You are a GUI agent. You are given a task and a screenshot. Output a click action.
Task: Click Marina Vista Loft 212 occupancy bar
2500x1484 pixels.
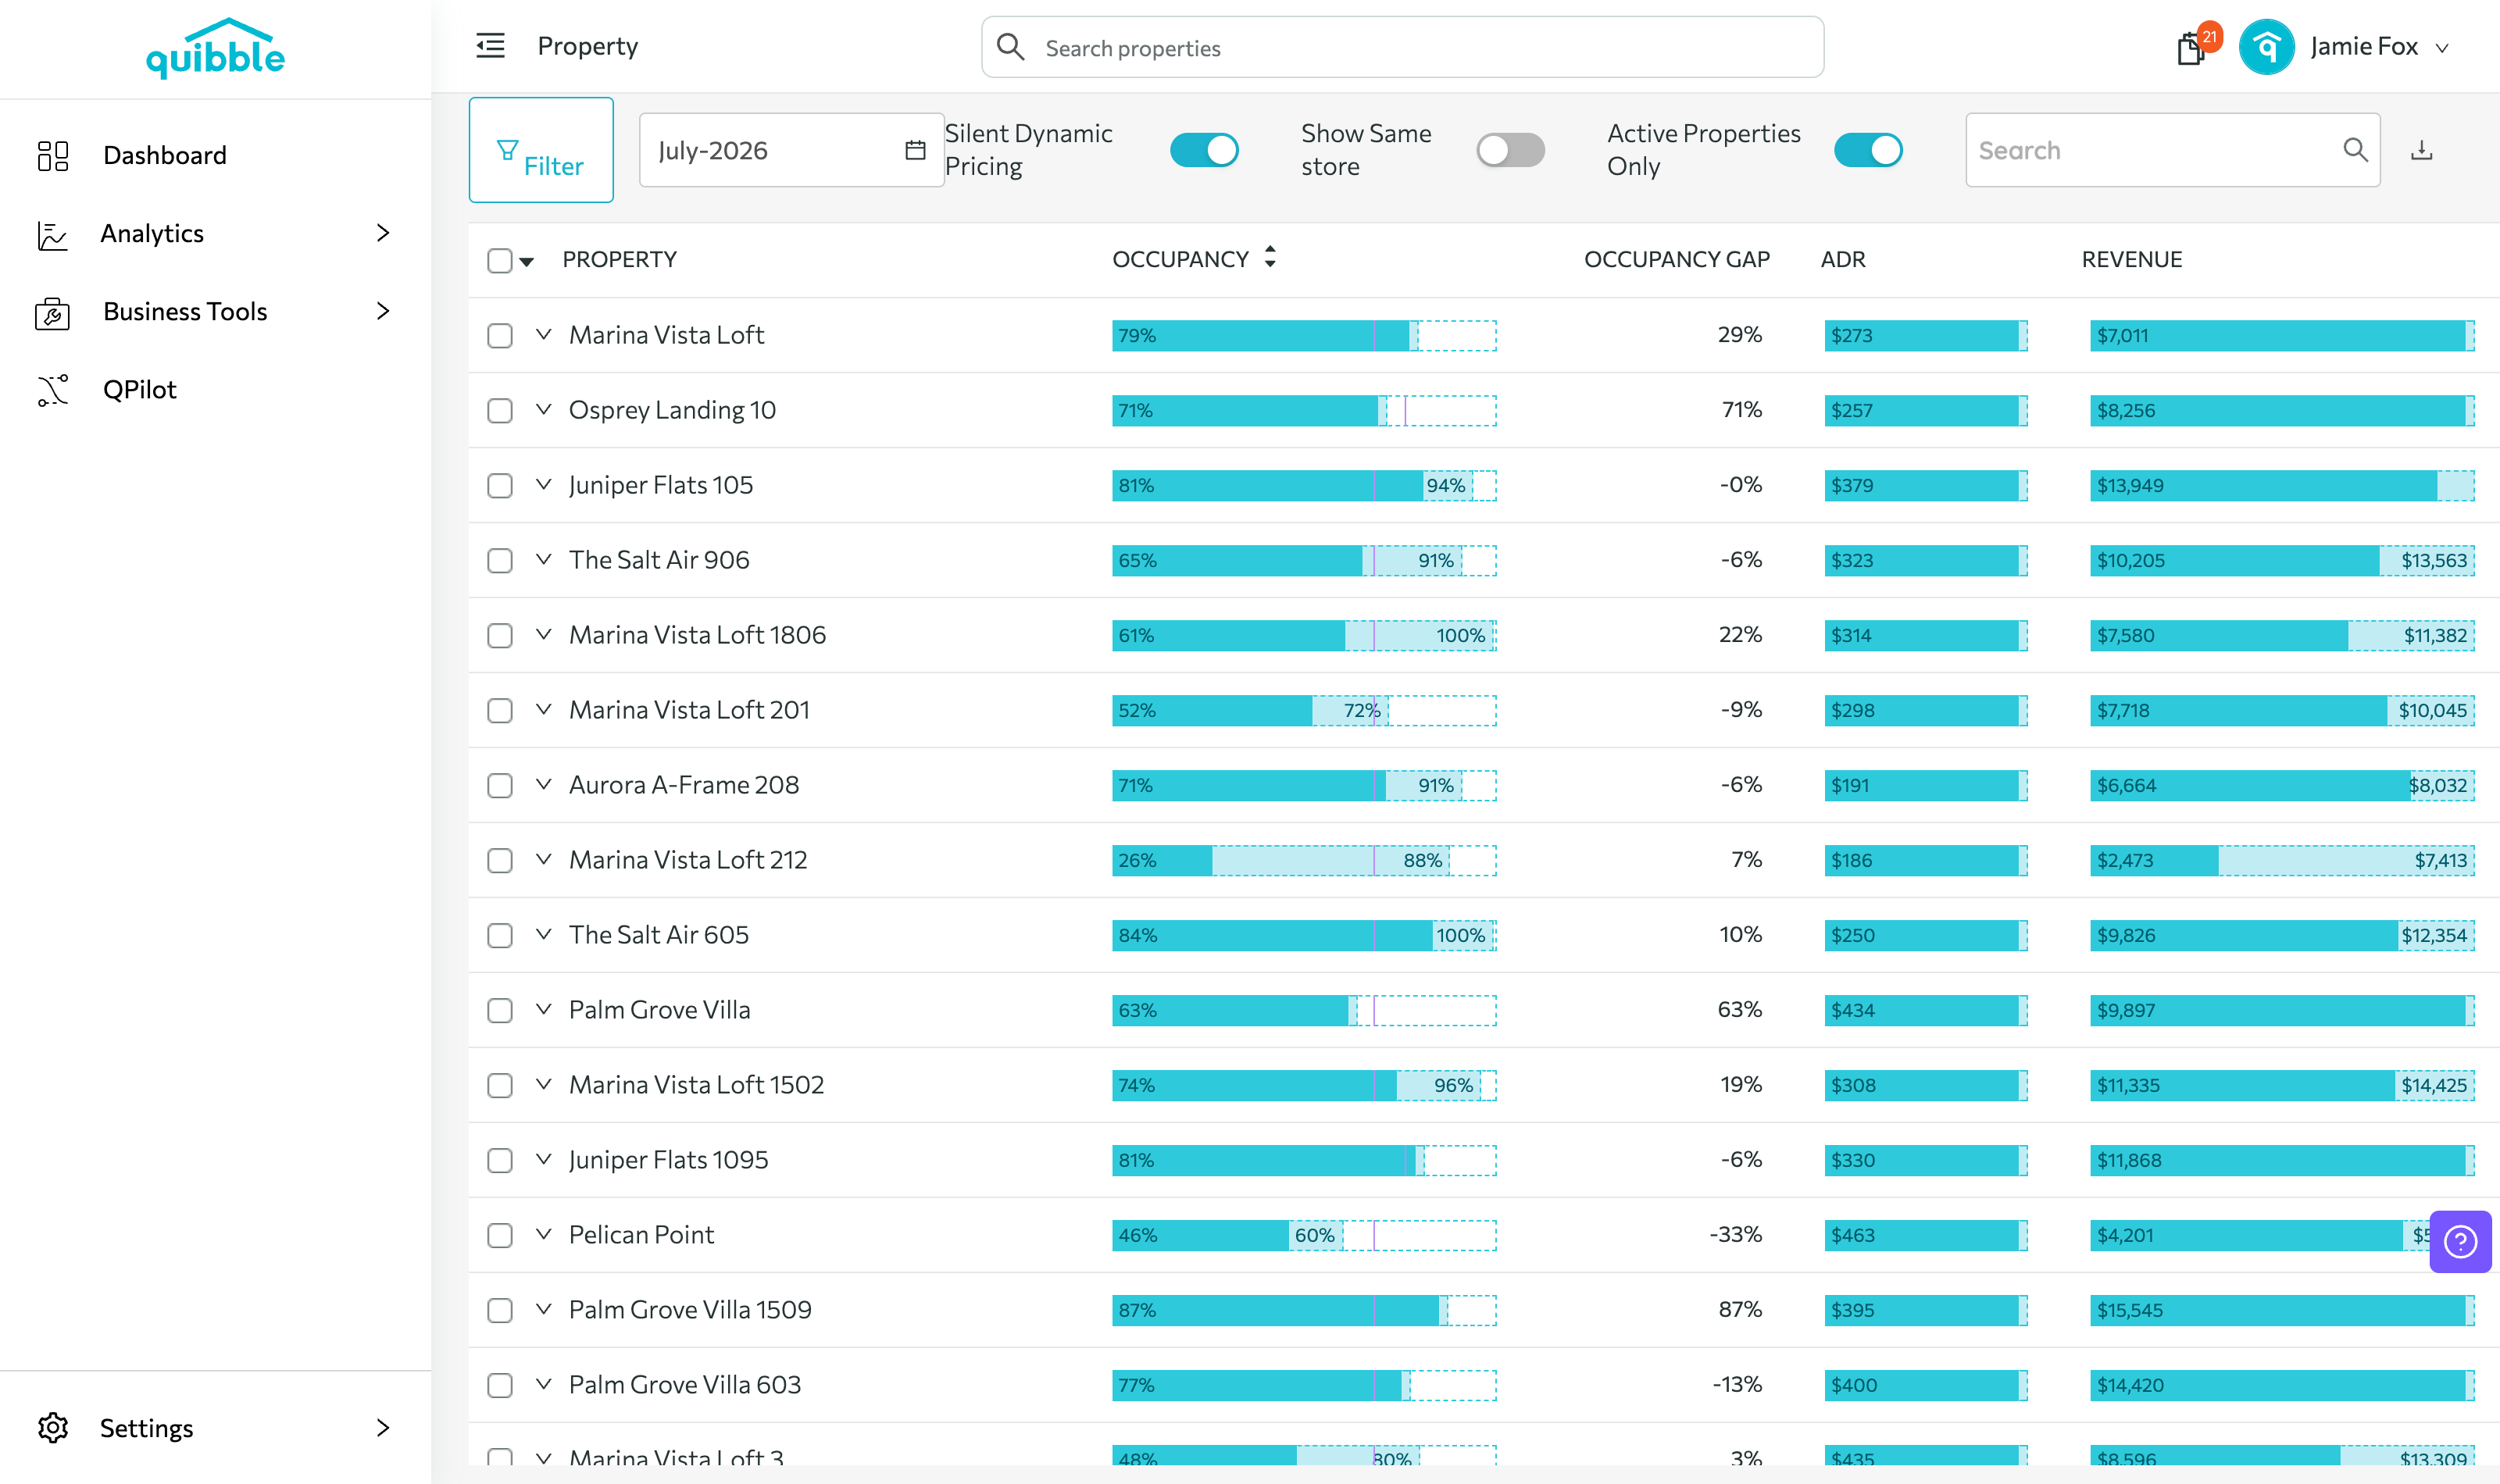[1304, 860]
